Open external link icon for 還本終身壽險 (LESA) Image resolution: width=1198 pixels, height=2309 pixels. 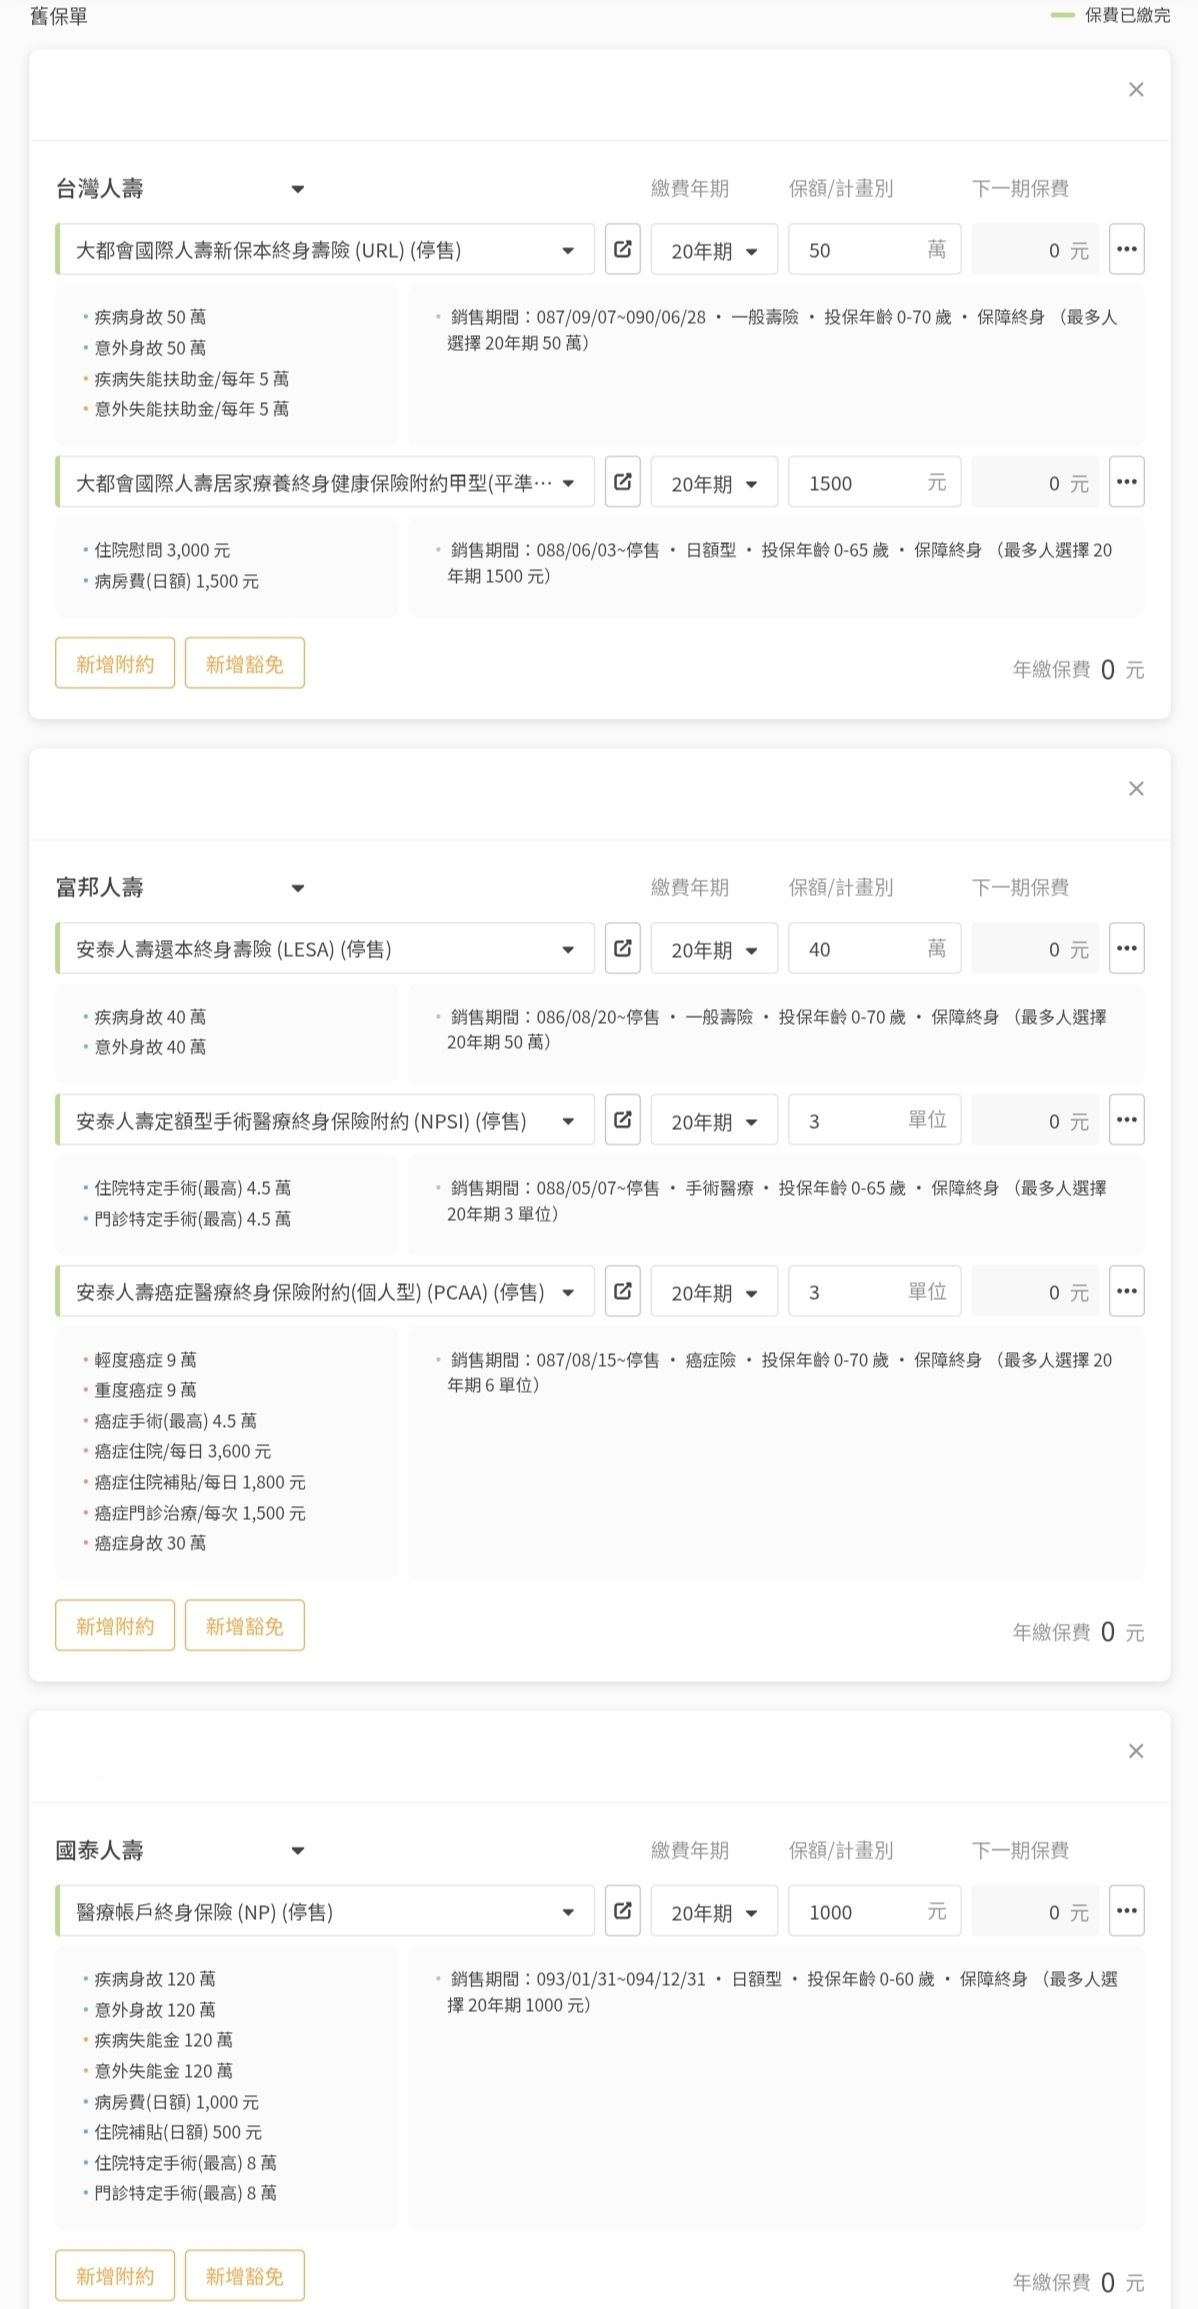pos(622,948)
